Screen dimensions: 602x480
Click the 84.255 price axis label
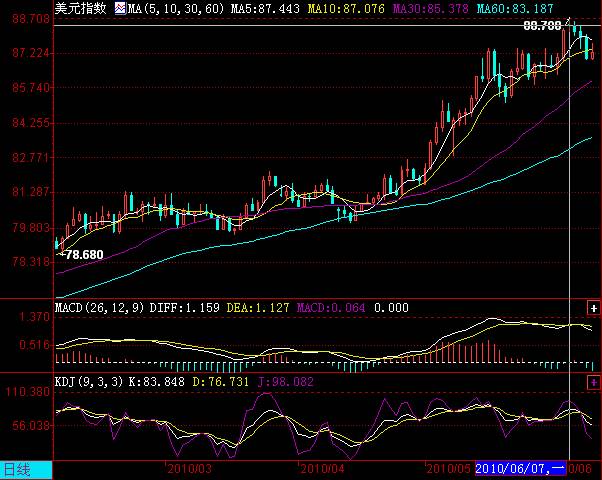point(31,123)
